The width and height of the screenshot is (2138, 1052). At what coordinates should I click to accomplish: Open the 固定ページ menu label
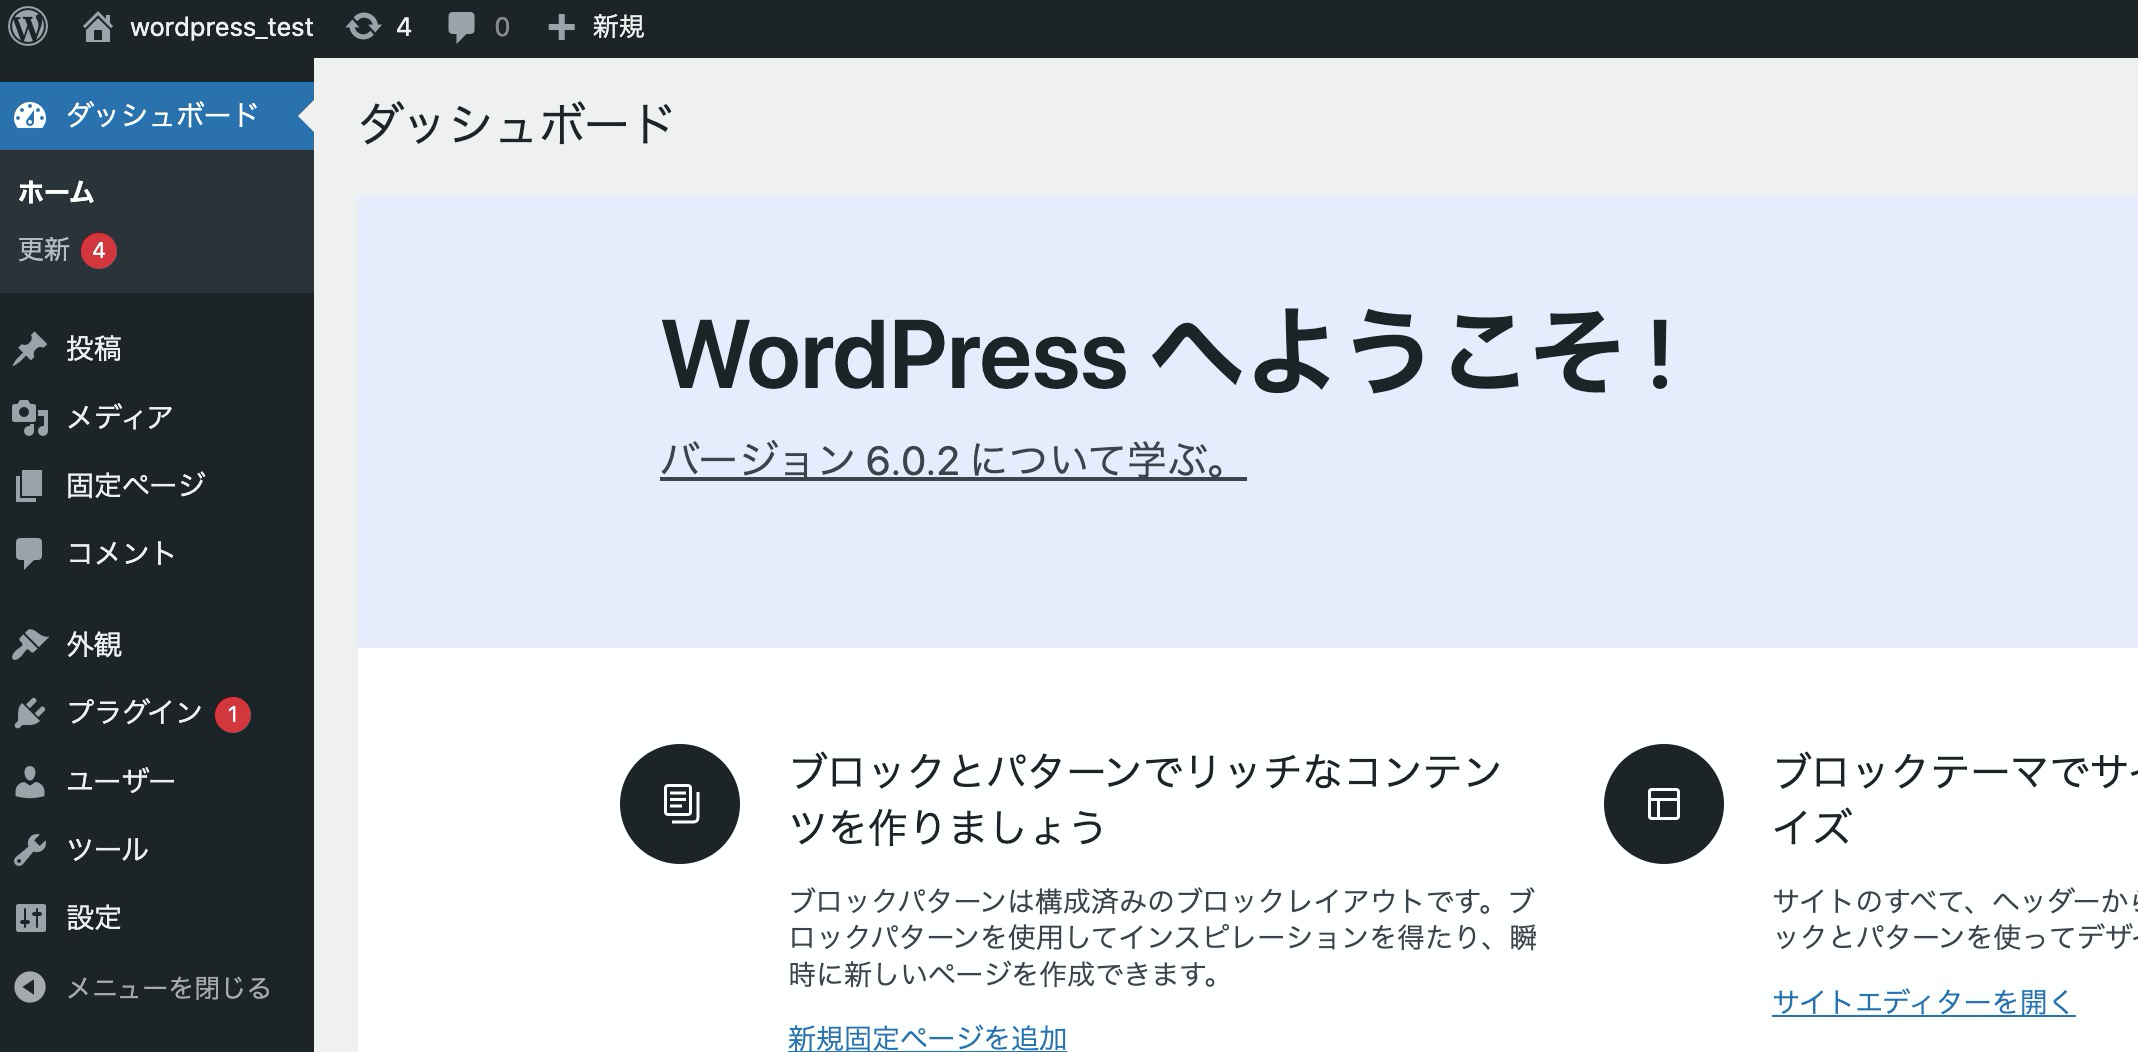point(136,485)
